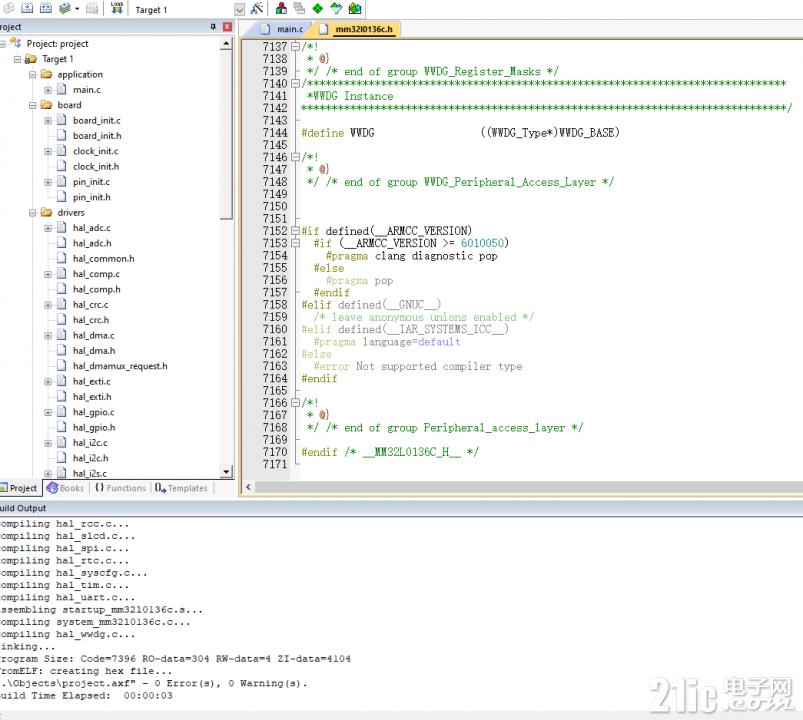Click the hal_i2c.h file icon
The height and width of the screenshot is (720, 803).
tap(61, 458)
